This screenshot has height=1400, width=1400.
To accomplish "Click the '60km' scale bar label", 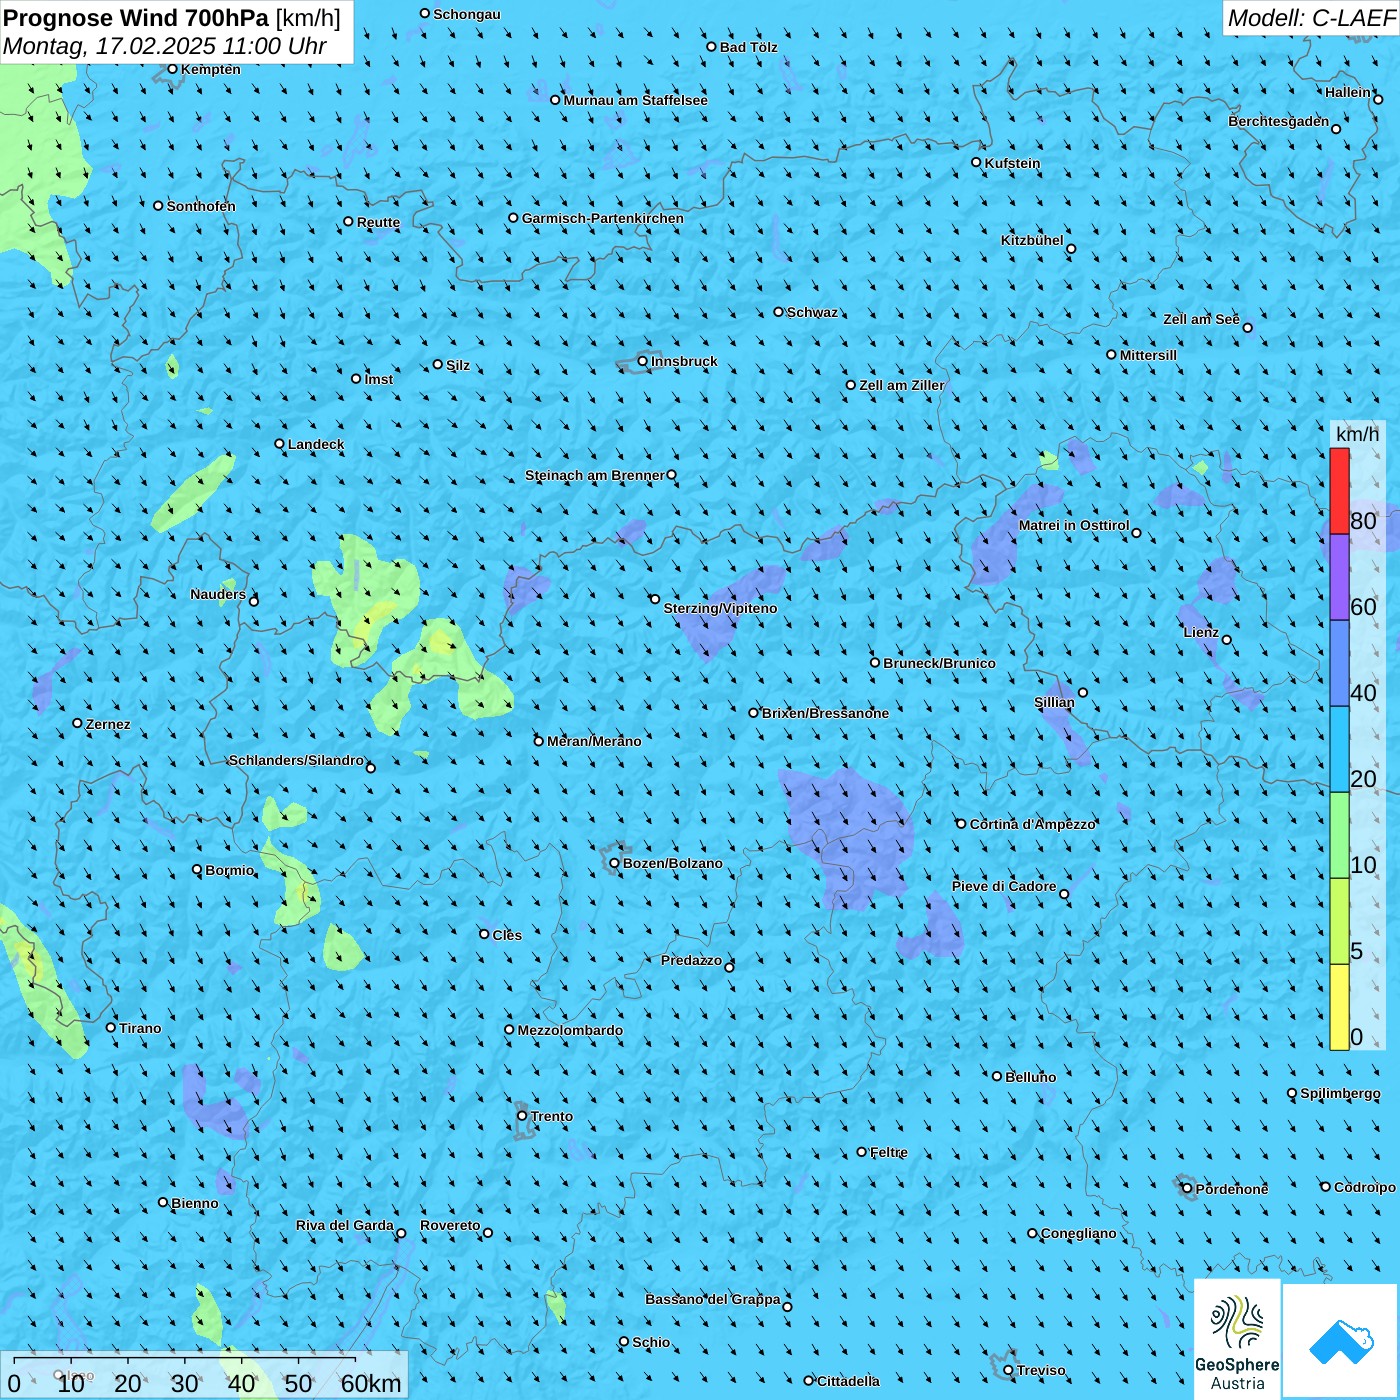I will [x=371, y=1383].
